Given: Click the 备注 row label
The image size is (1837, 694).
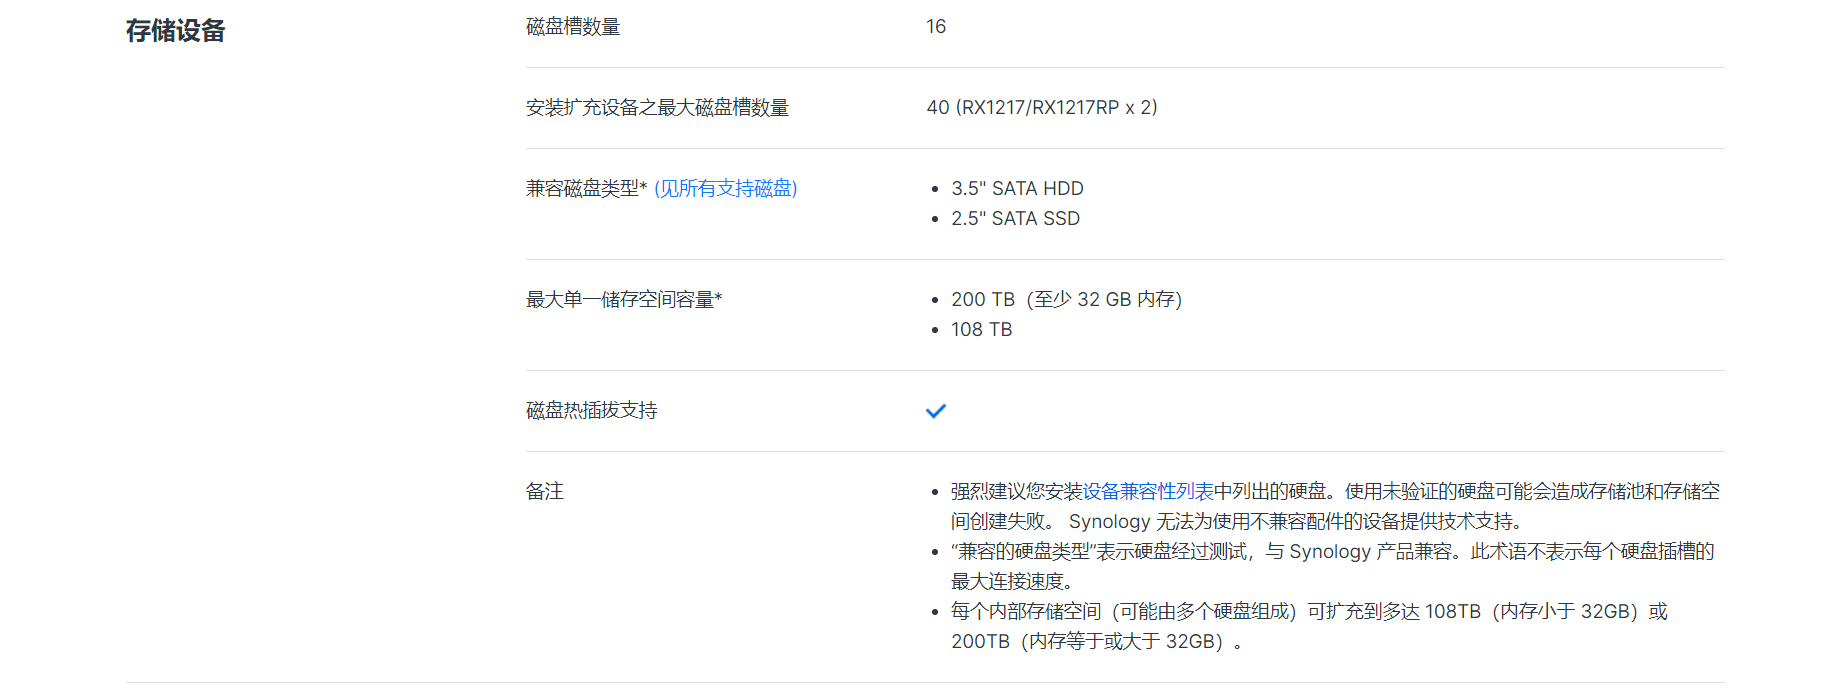Looking at the screenshot, I should 545,492.
